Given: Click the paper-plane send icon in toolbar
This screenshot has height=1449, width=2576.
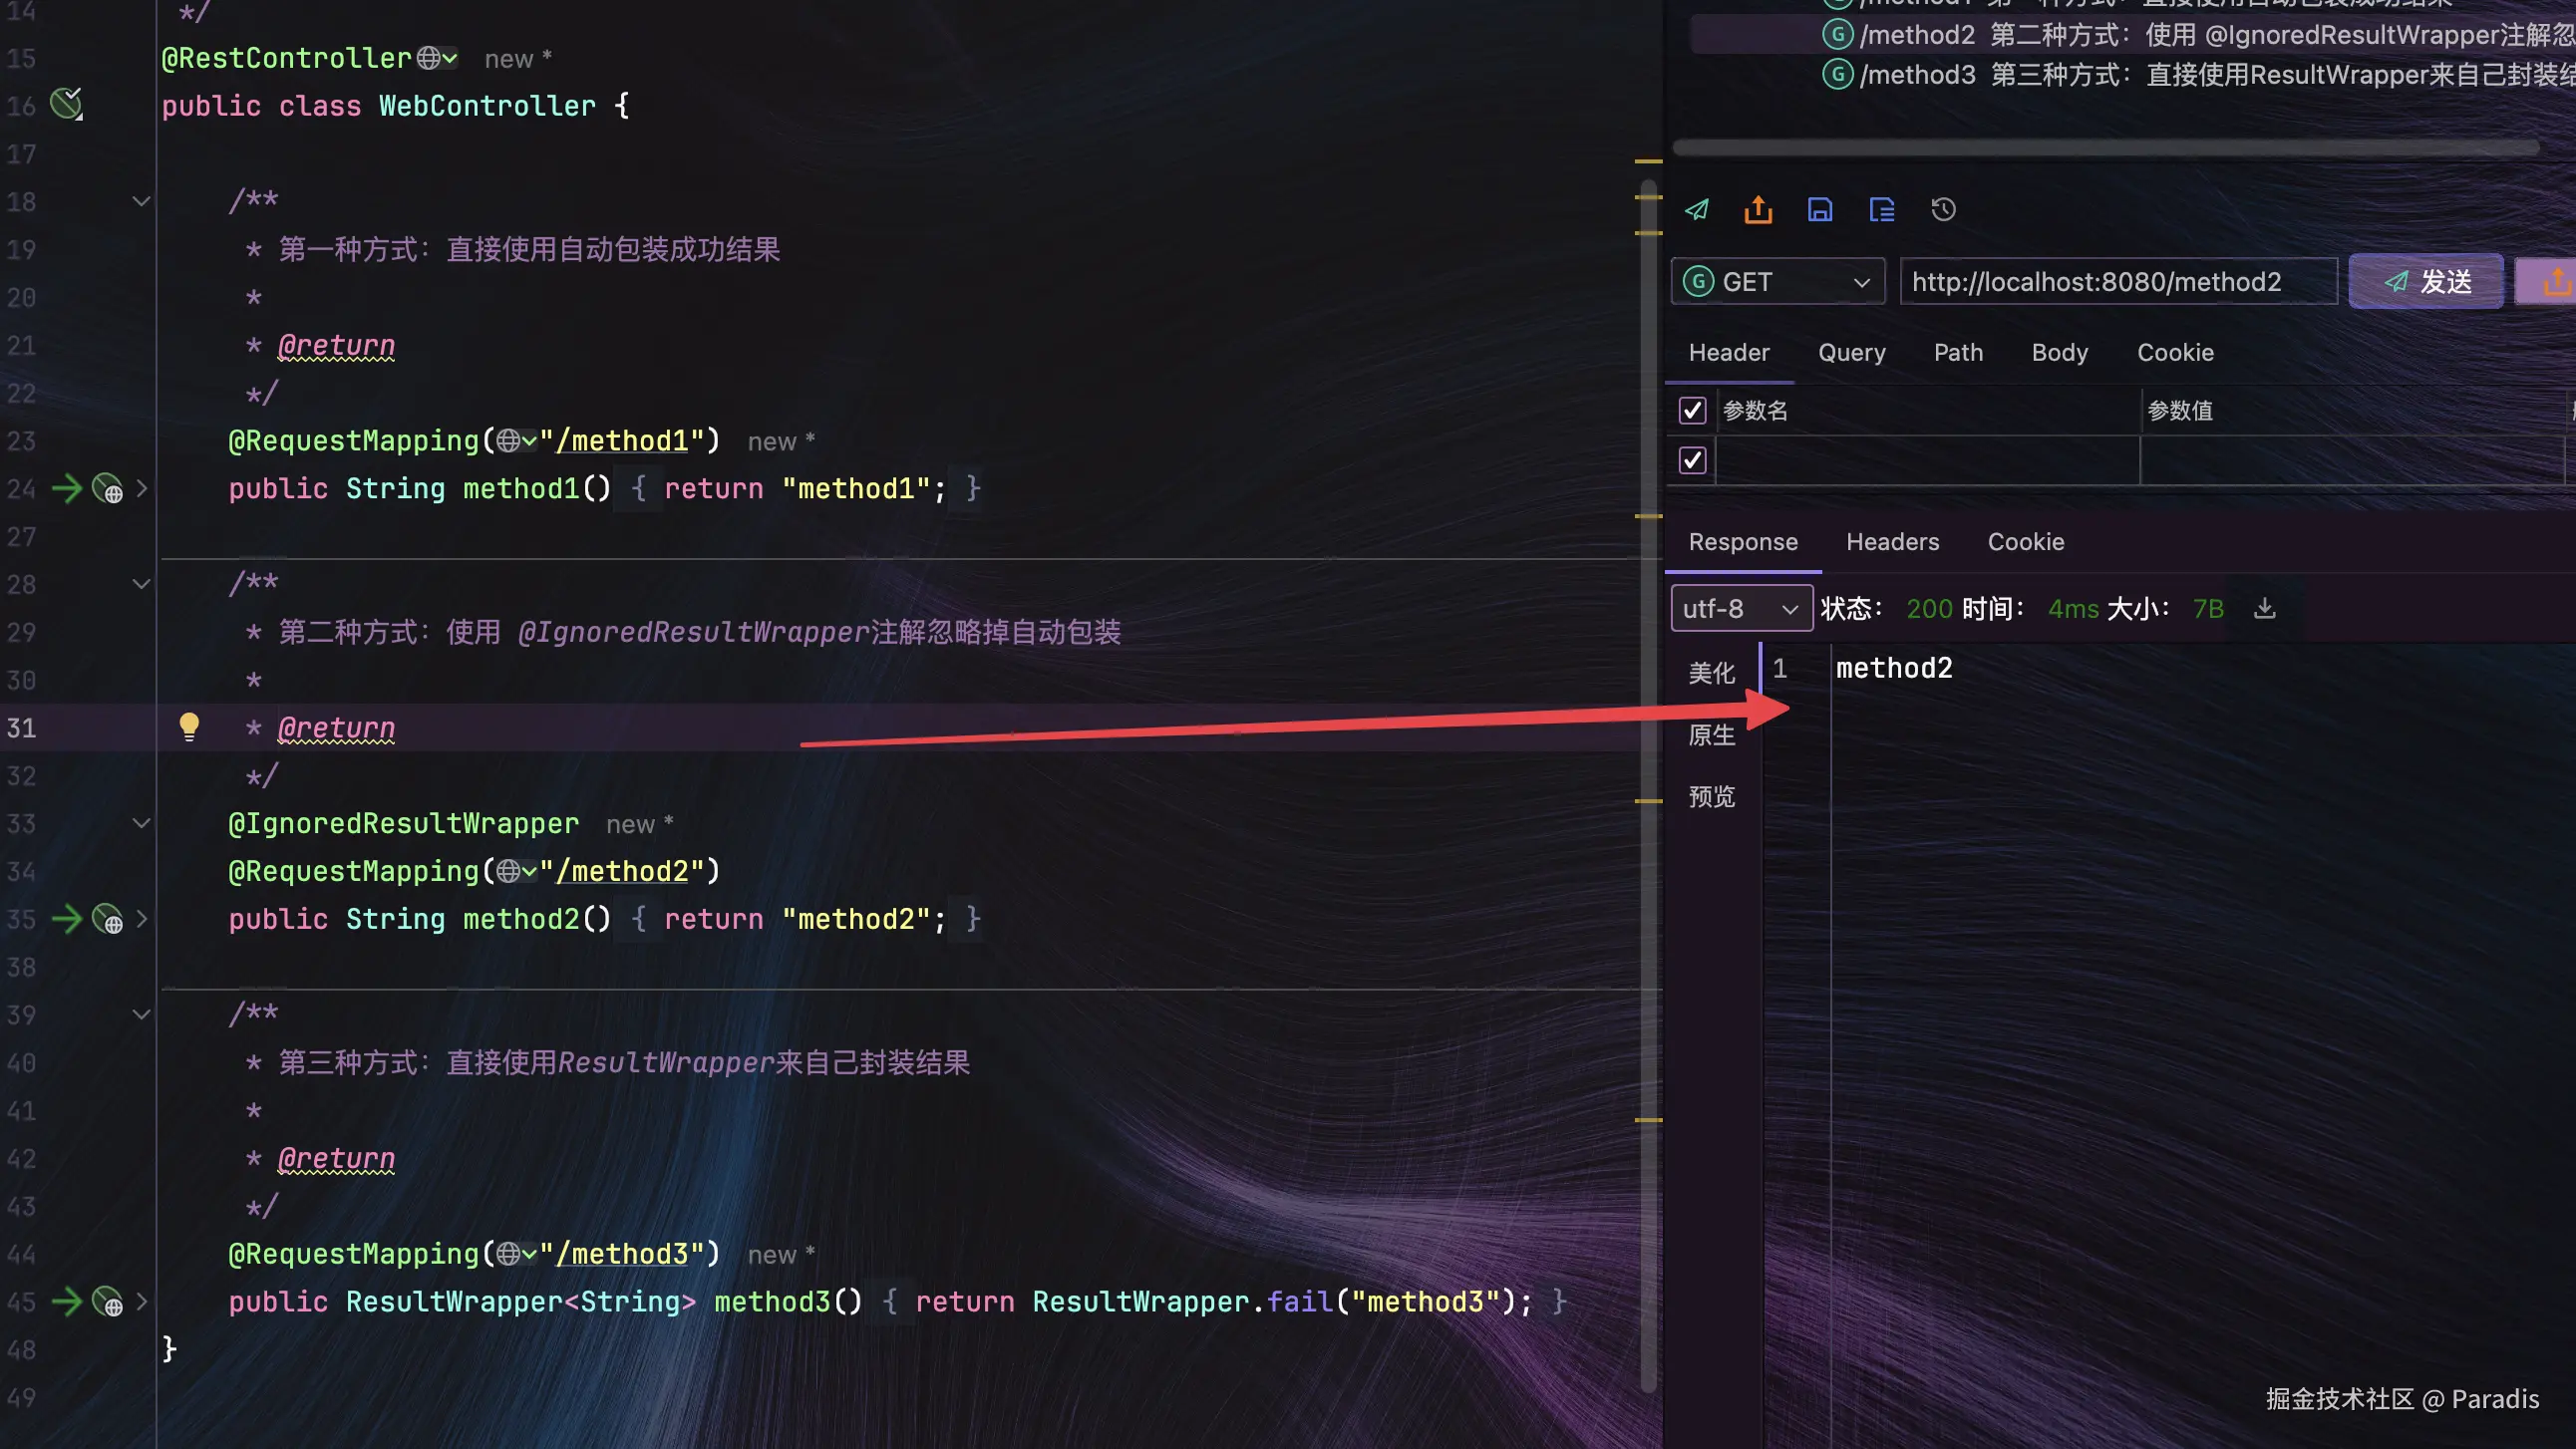Looking at the screenshot, I should (1697, 210).
